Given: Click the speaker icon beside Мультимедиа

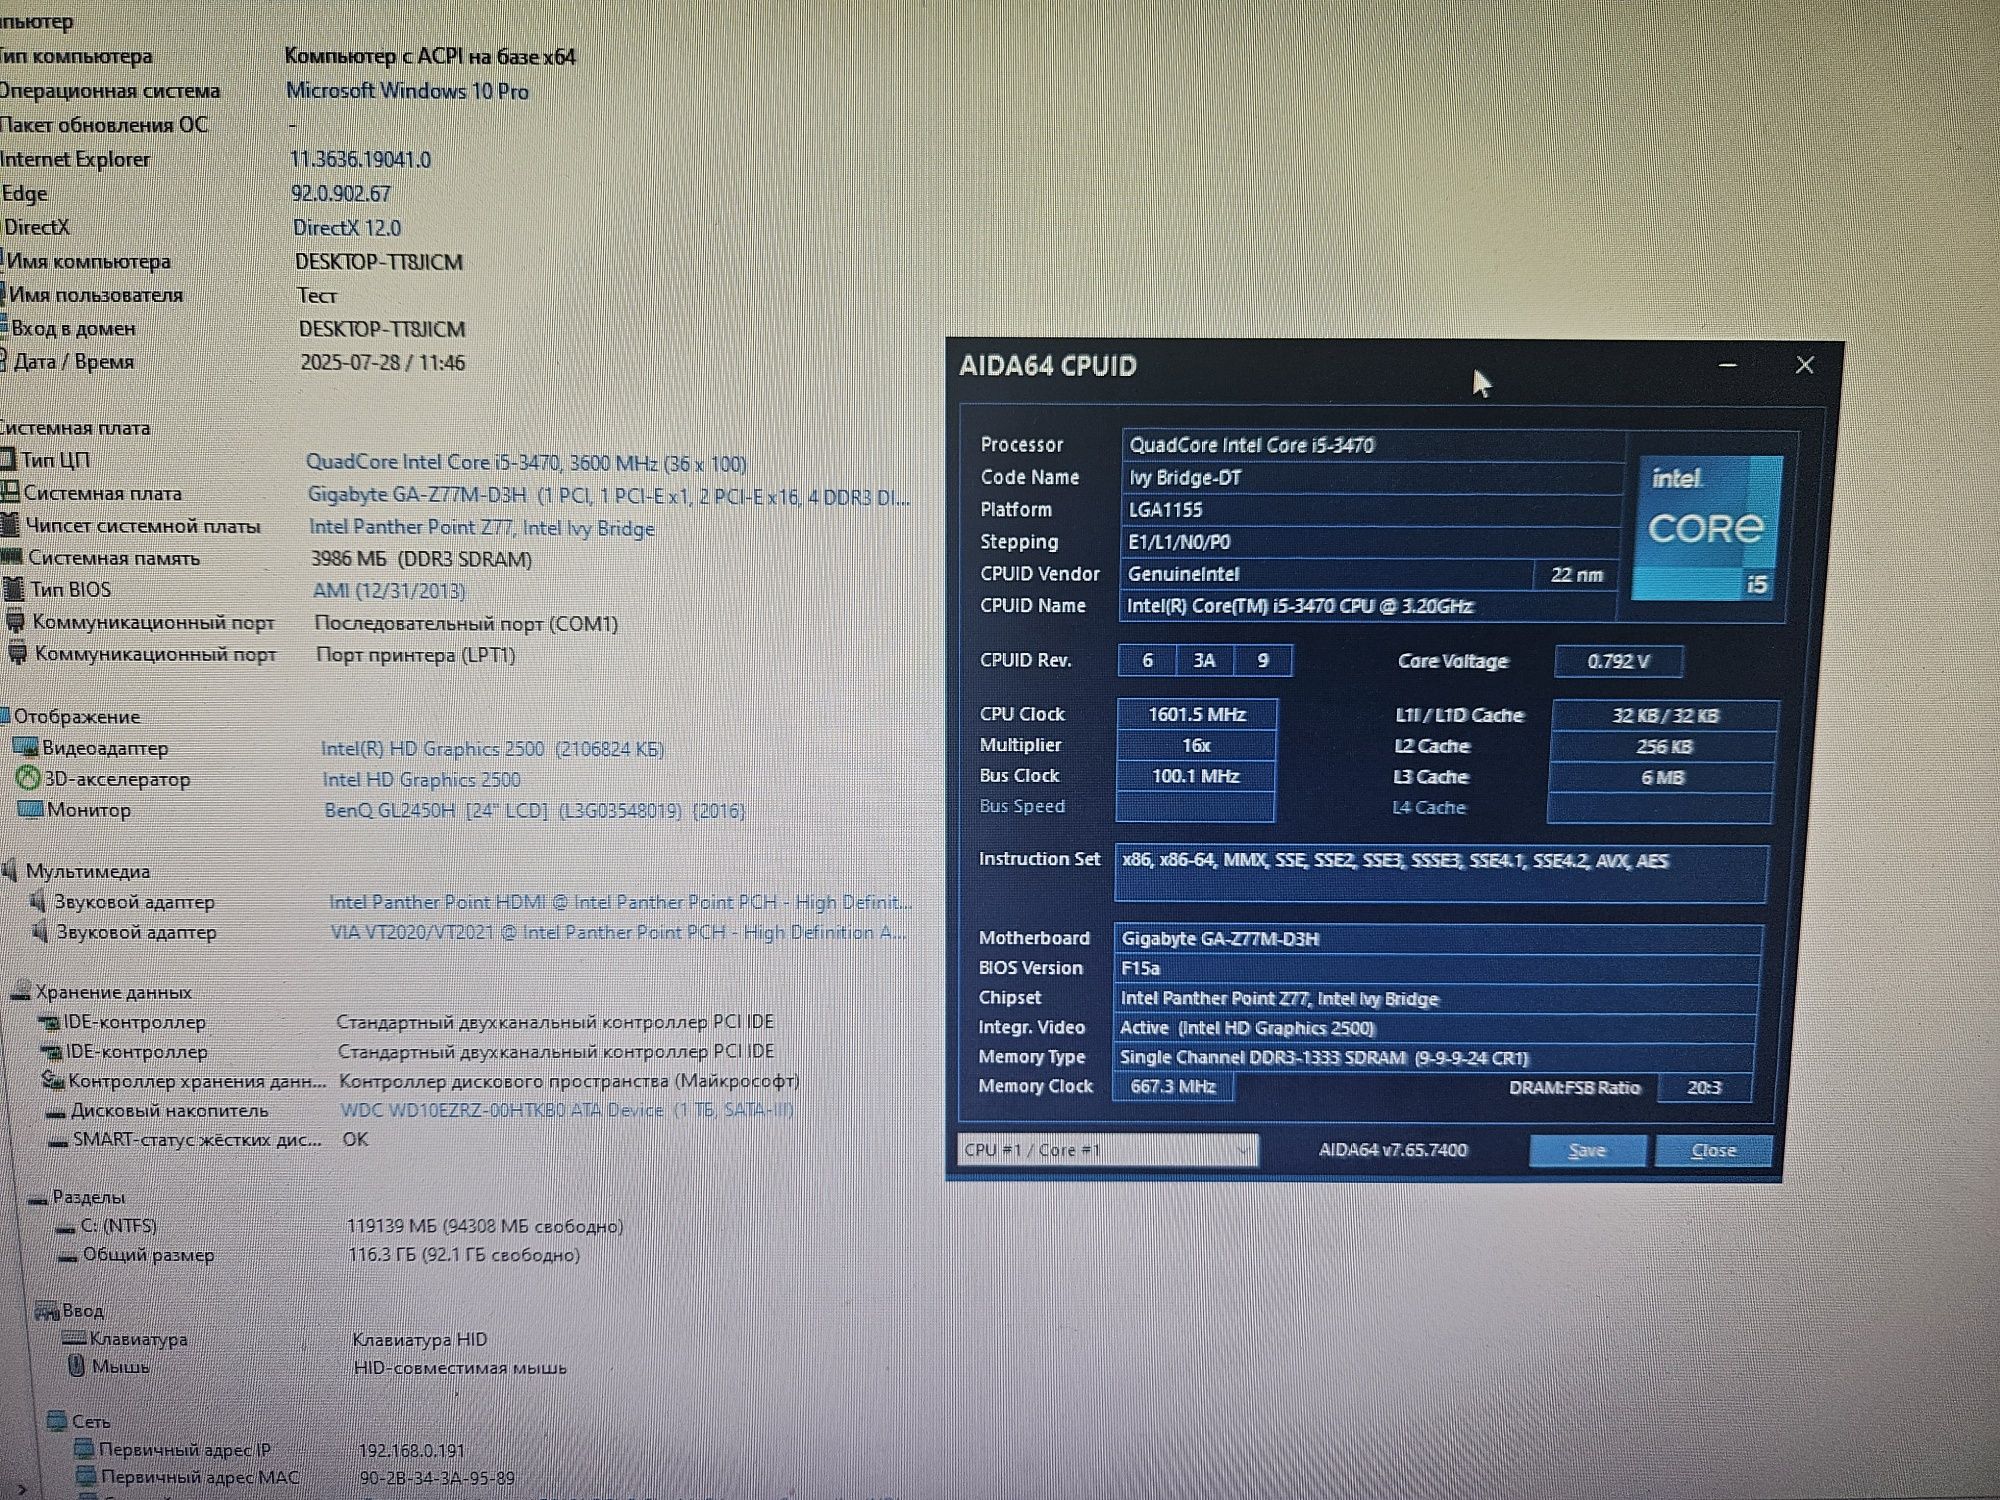Looking at the screenshot, I should tap(11, 870).
